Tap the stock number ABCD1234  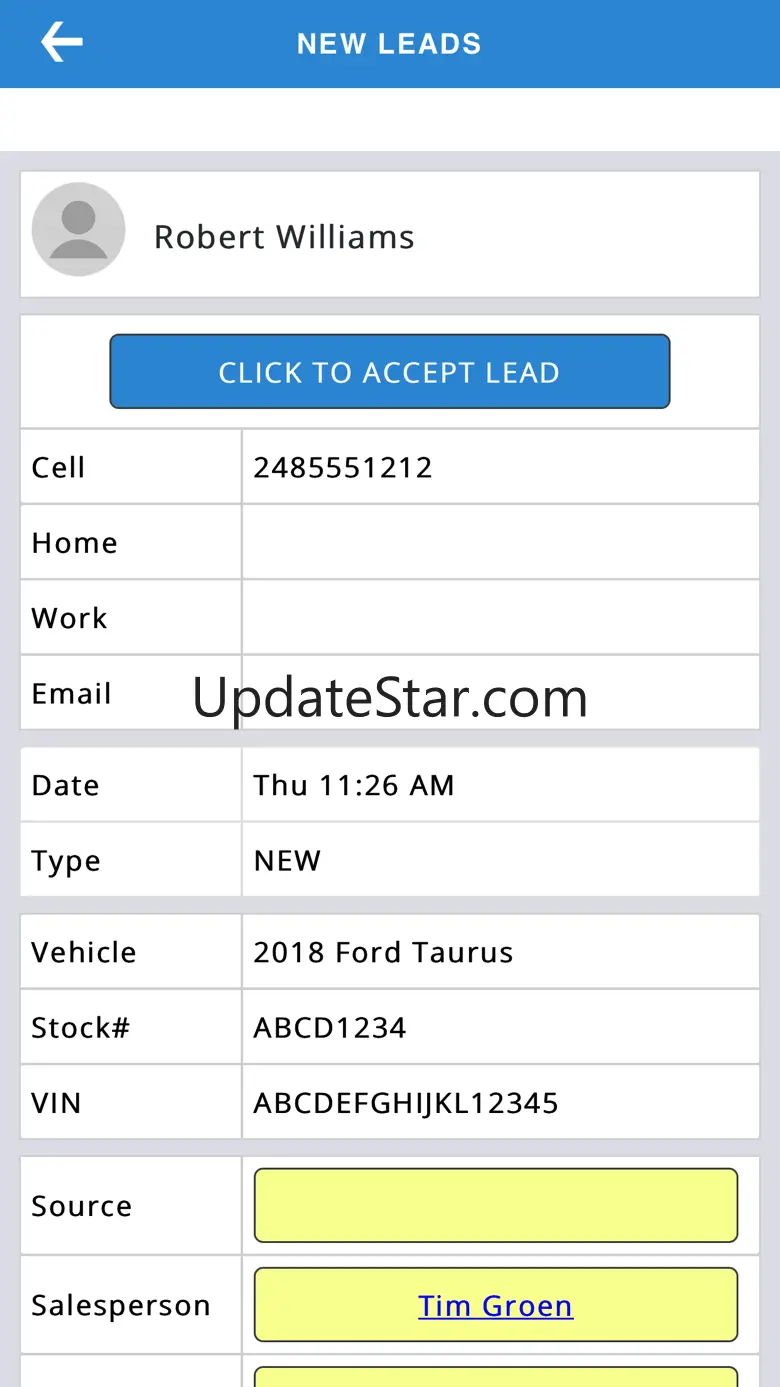click(x=330, y=1027)
